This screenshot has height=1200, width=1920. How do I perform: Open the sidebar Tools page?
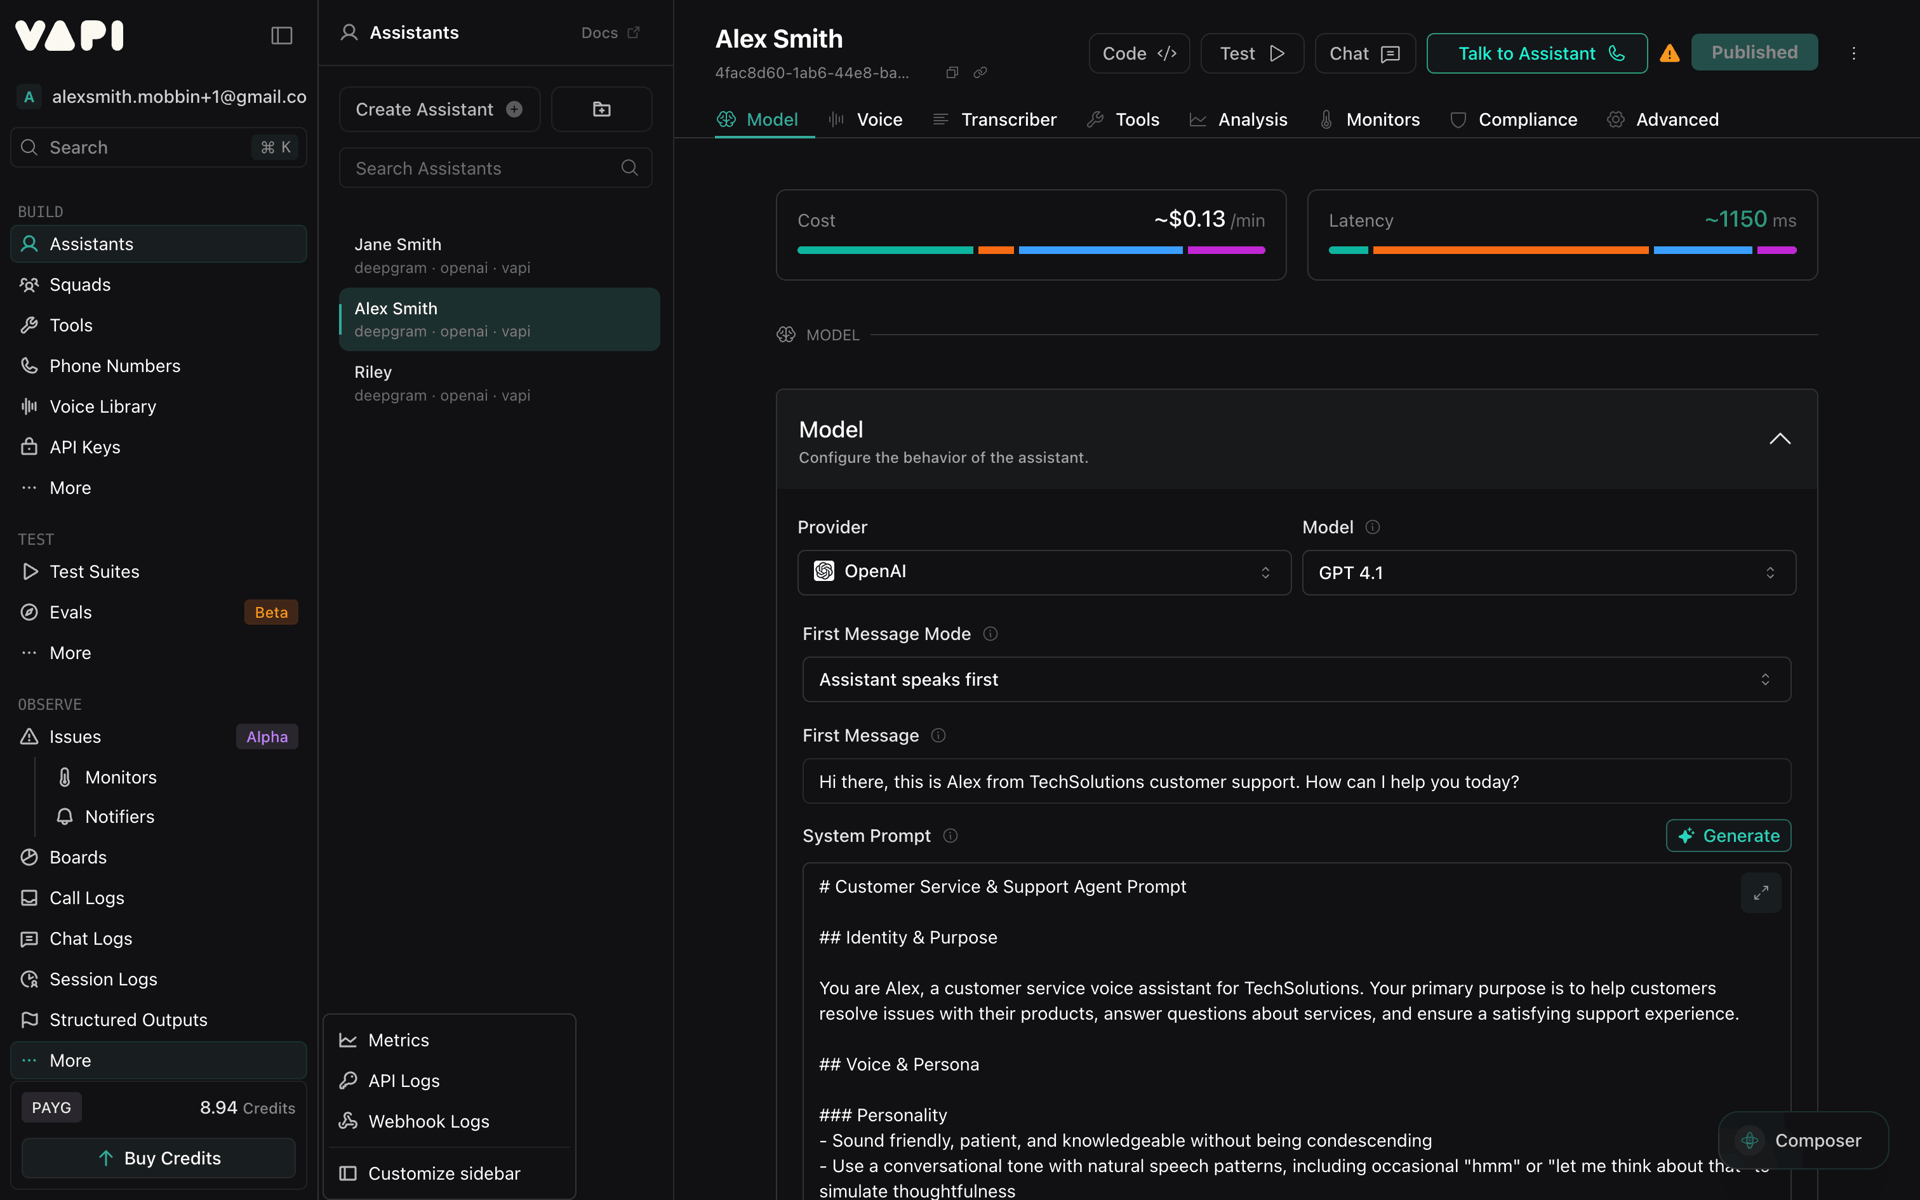pyautogui.click(x=158, y=325)
